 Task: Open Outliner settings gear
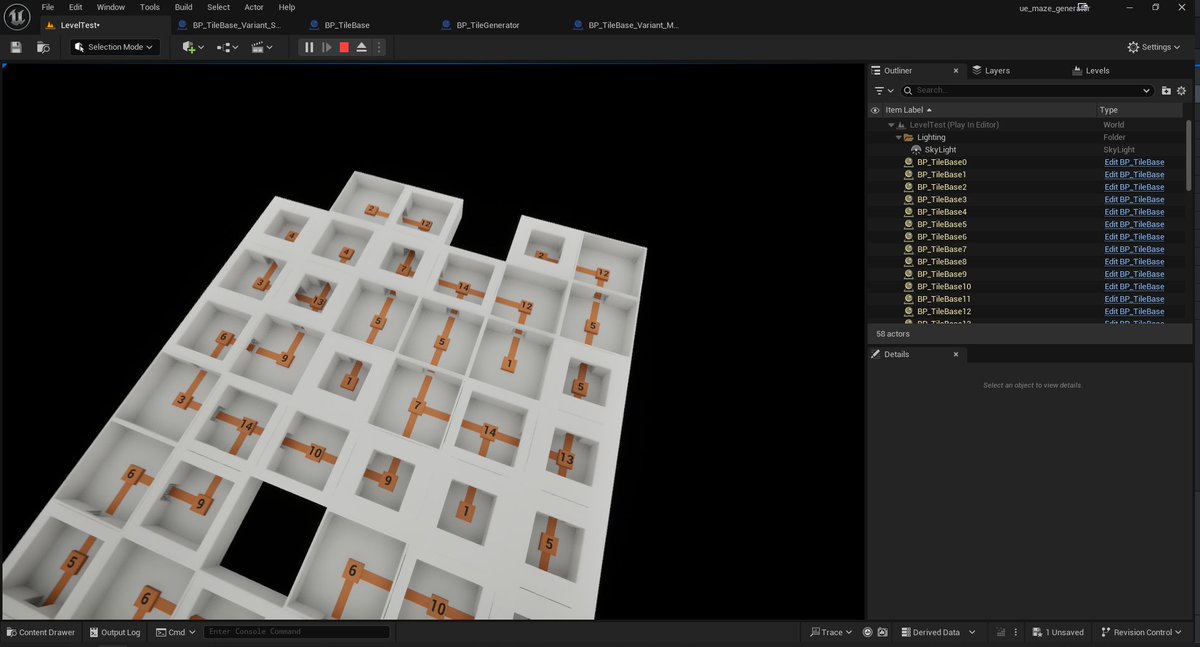pyautogui.click(x=1182, y=90)
